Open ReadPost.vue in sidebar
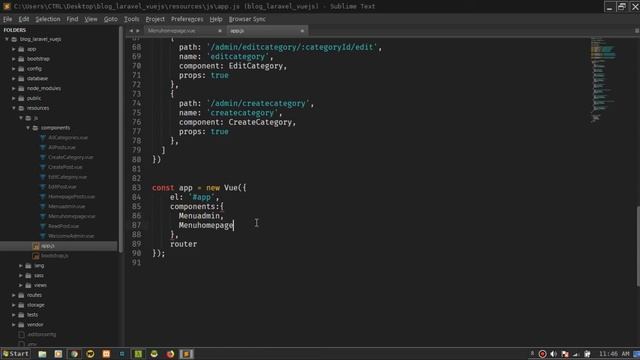640x360 pixels. point(63,226)
